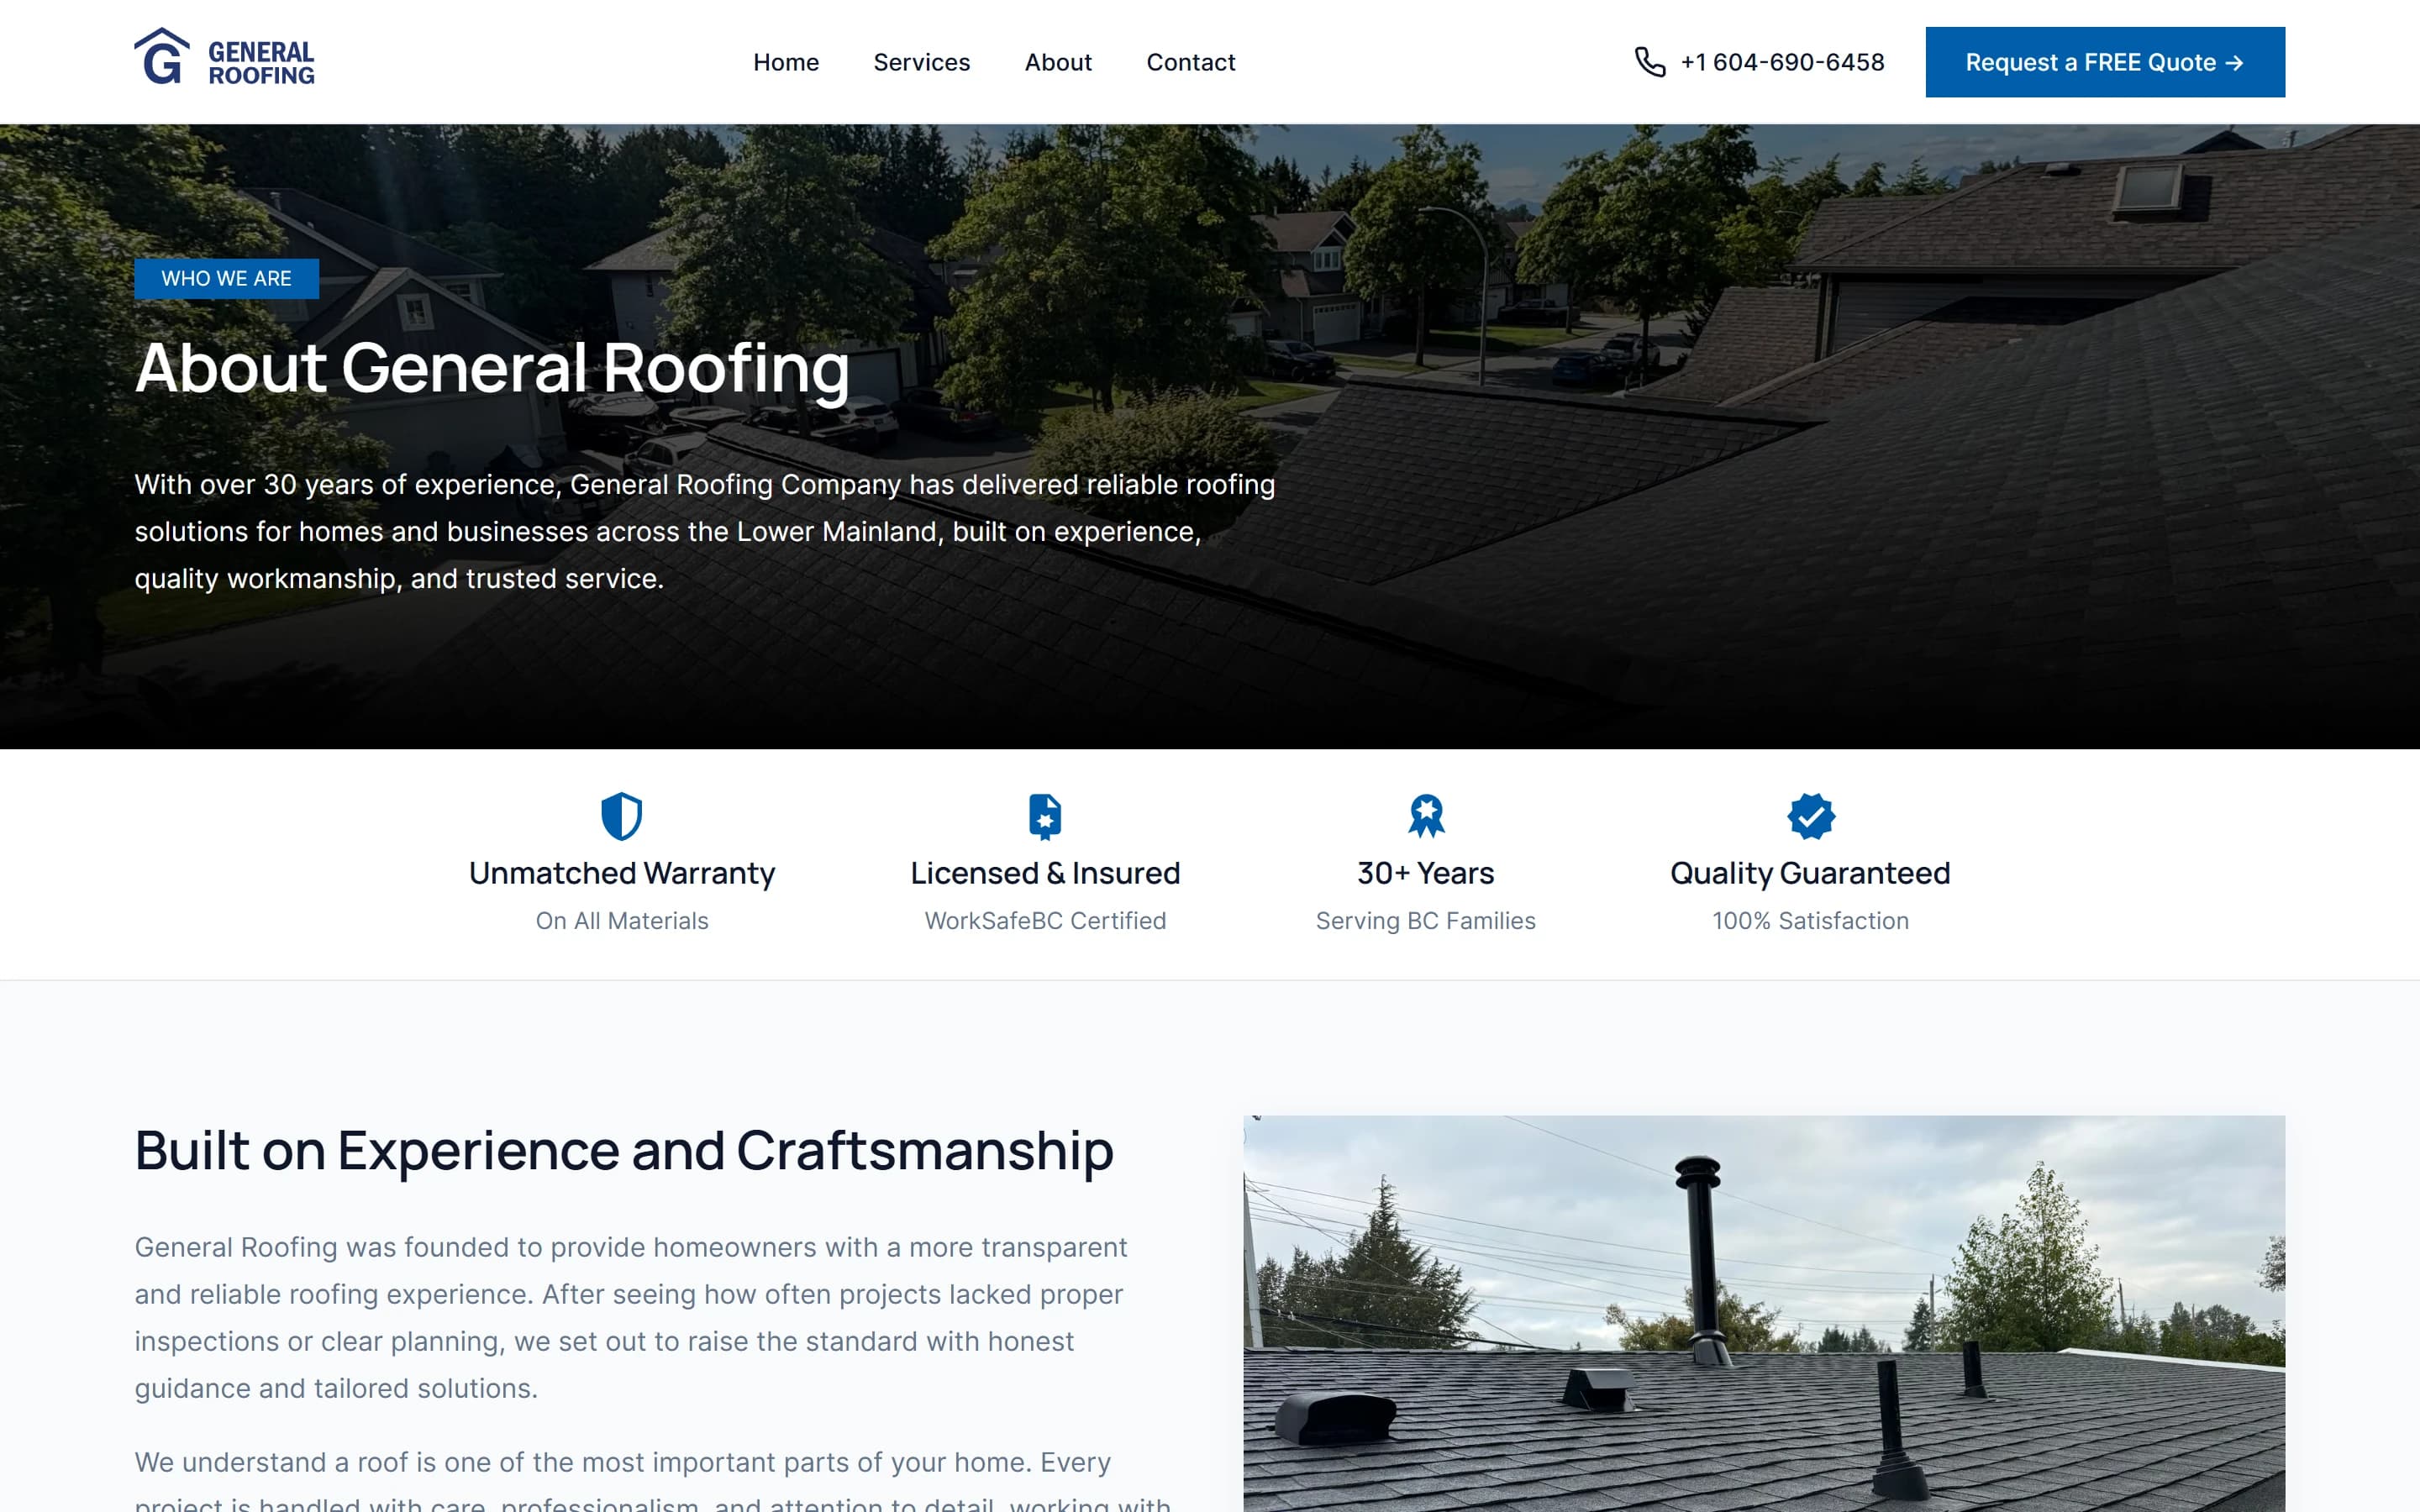Click the phone handset icon
This screenshot has width=2420, height=1512.
click(1649, 62)
